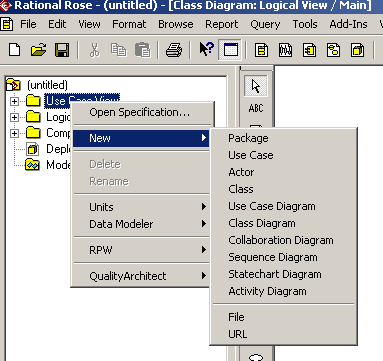The width and height of the screenshot is (383, 361).
Task: Create a new Statechart Diagram
Action: tap(283, 274)
